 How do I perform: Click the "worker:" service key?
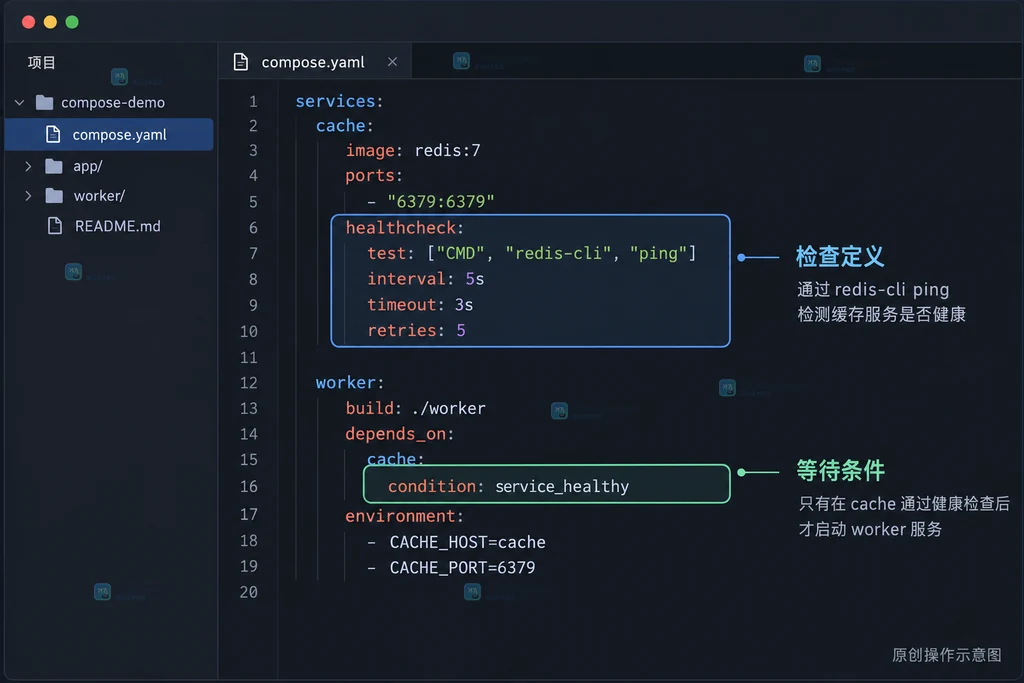point(350,383)
